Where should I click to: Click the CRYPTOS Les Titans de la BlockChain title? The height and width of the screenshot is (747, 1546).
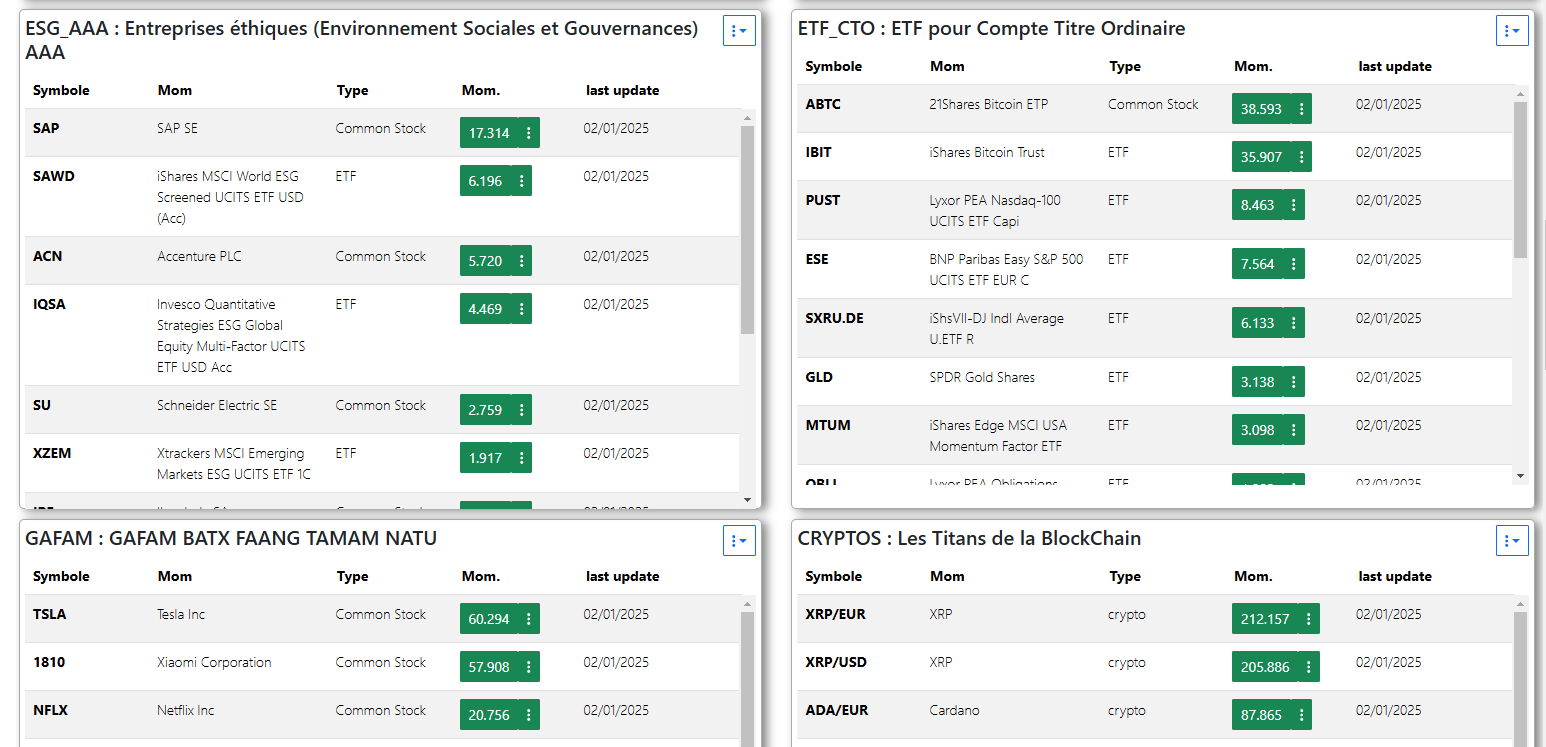tap(969, 538)
